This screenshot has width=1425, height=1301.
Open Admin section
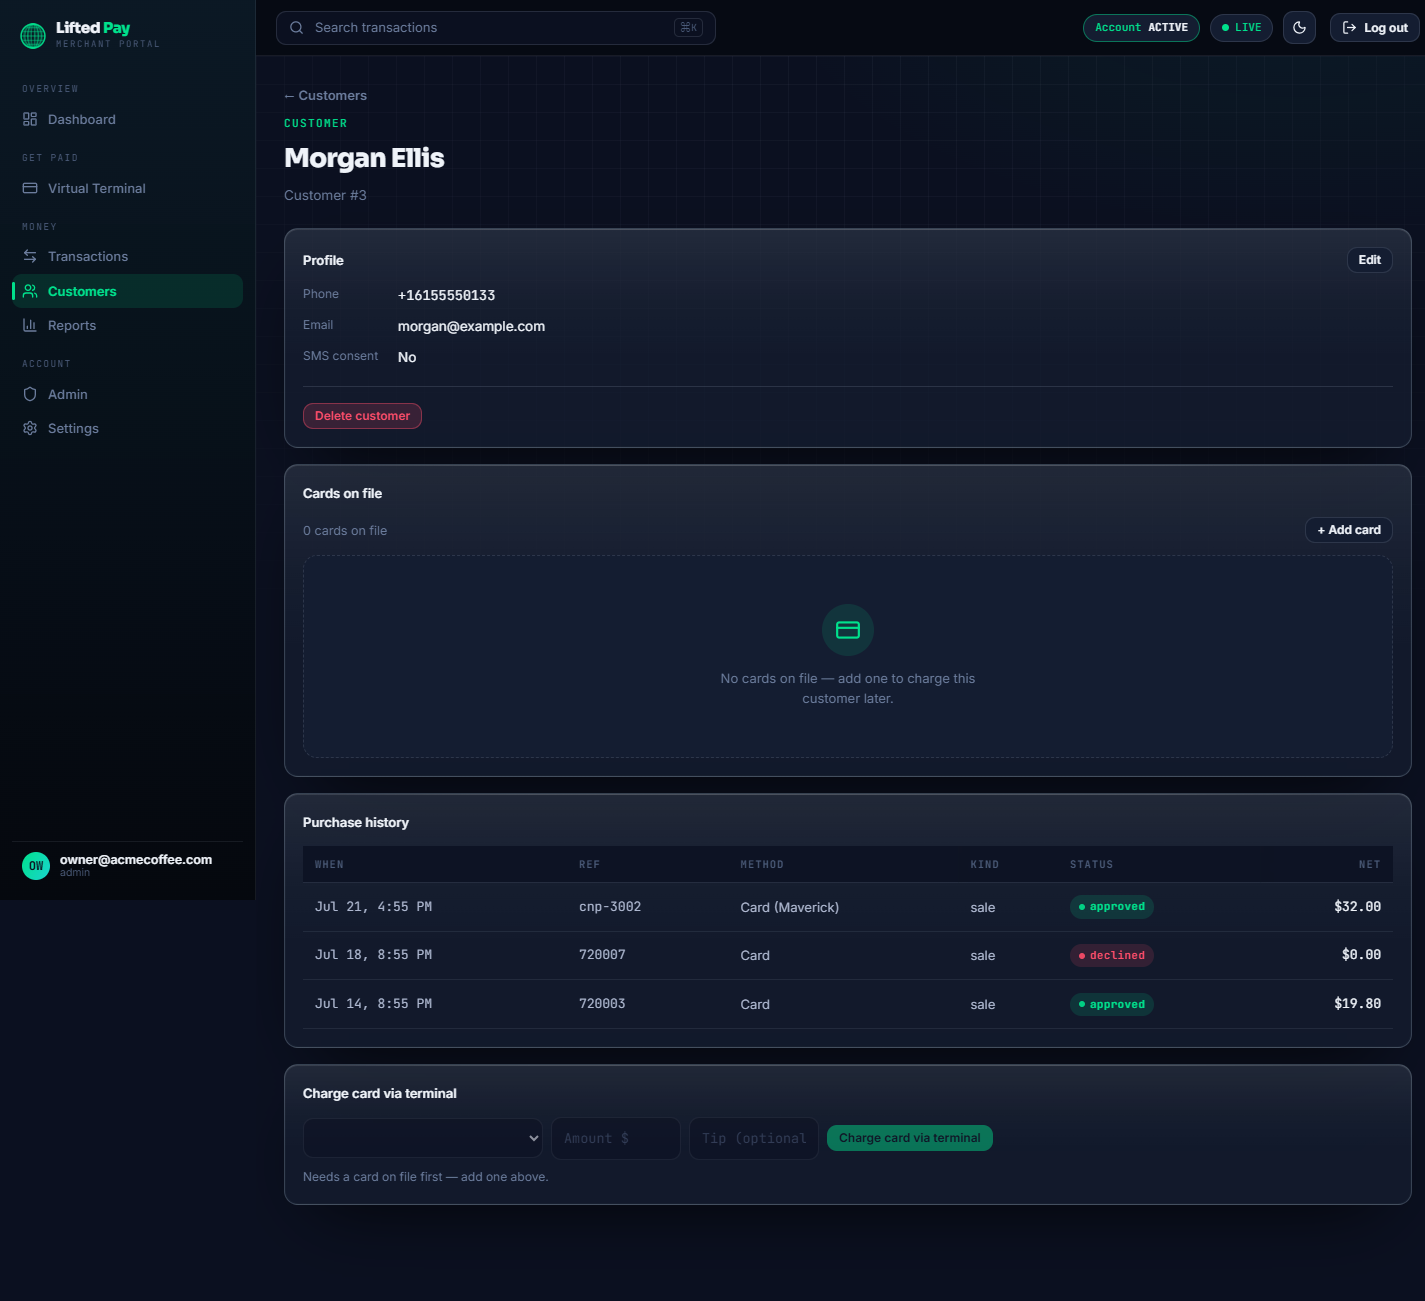click(x=128, y=394)
